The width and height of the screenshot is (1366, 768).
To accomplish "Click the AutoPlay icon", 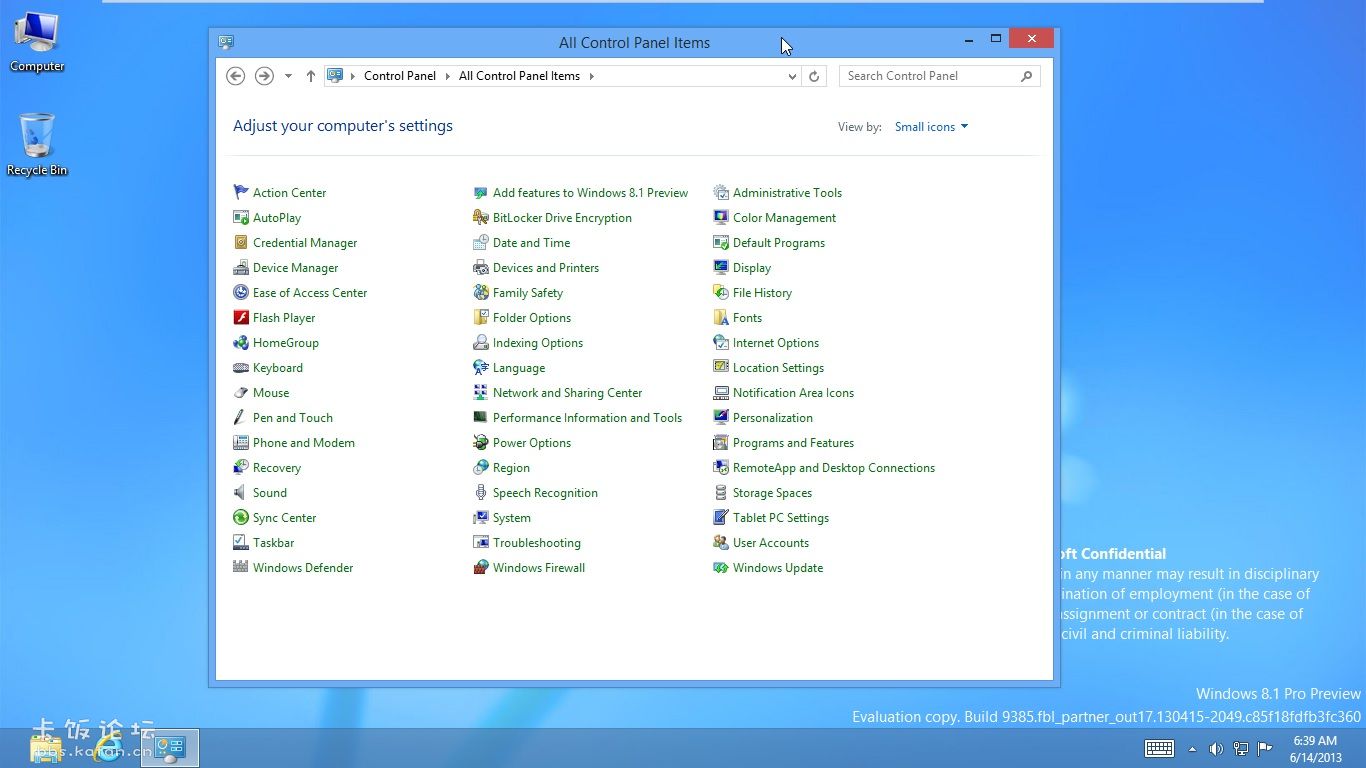I will (240, 217).
